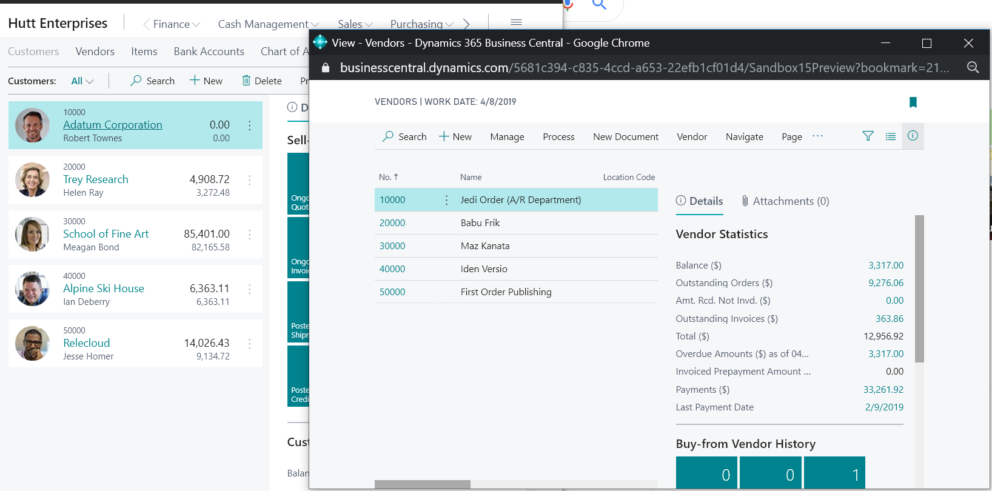Viewport: 992px width, 491px height.
Task: Switch to the Details tab in FactBox
Action: [x=699, y=201]
